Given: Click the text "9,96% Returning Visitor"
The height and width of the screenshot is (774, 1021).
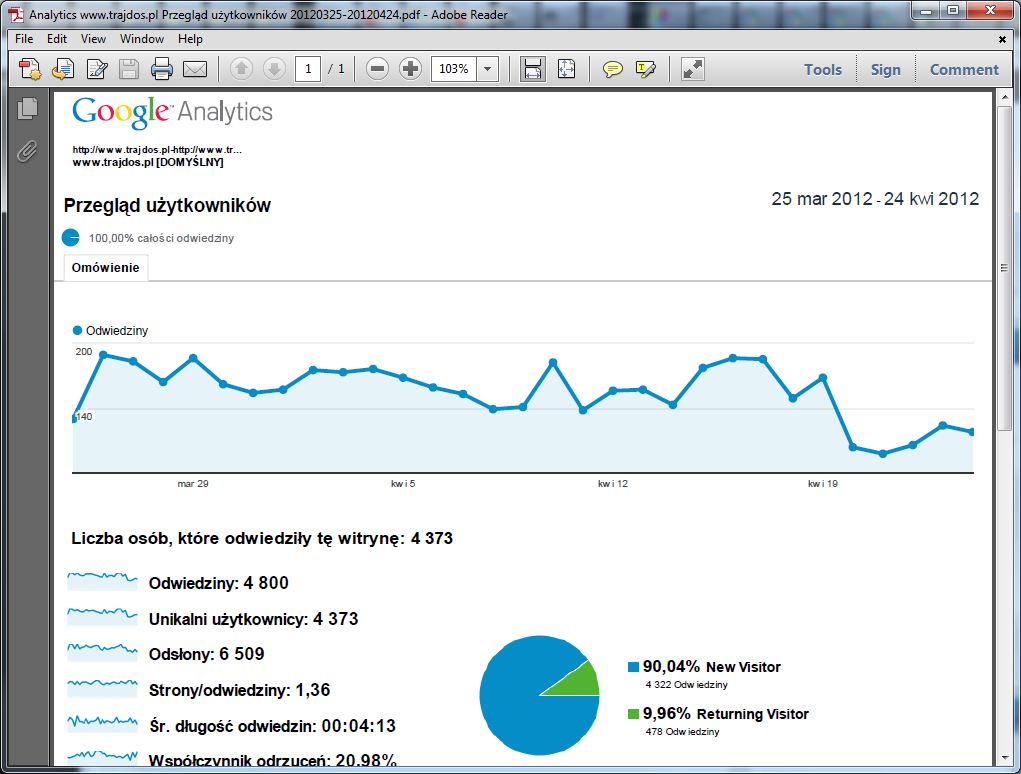Looking at the screenshot, I should [725, 714].
